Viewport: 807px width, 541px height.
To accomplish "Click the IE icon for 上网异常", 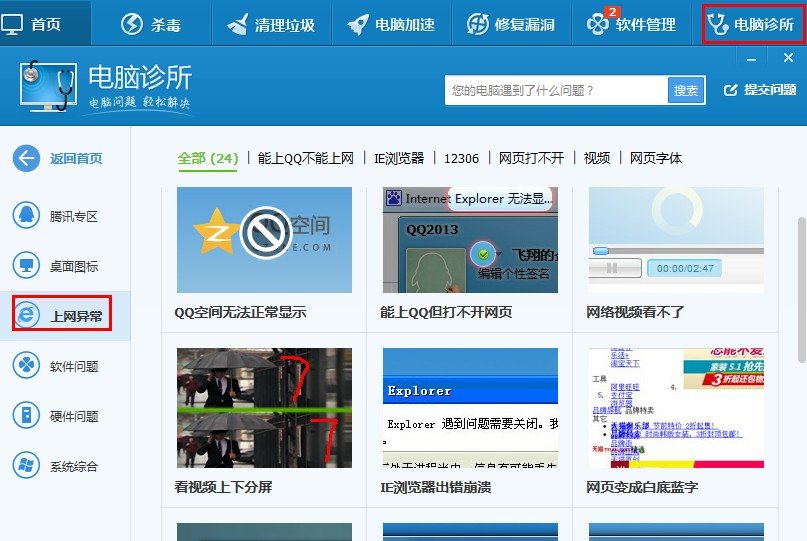I will (26, 314).
